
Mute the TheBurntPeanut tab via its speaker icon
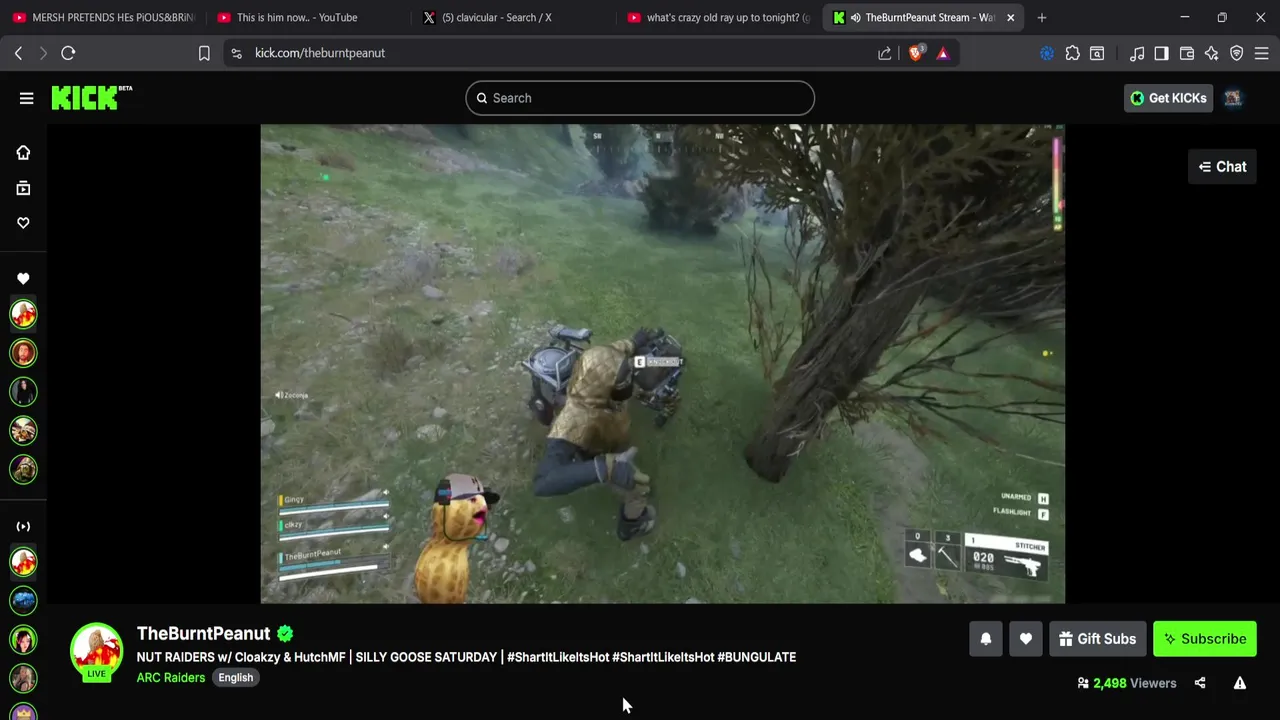(x=855, y=17)
